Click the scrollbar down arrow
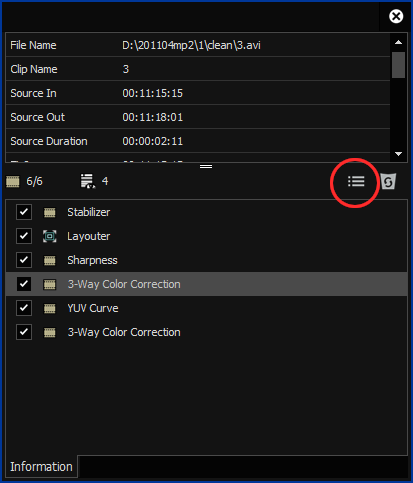The height and width of the screenshot is (483, 413). click(x=398, y=154)
